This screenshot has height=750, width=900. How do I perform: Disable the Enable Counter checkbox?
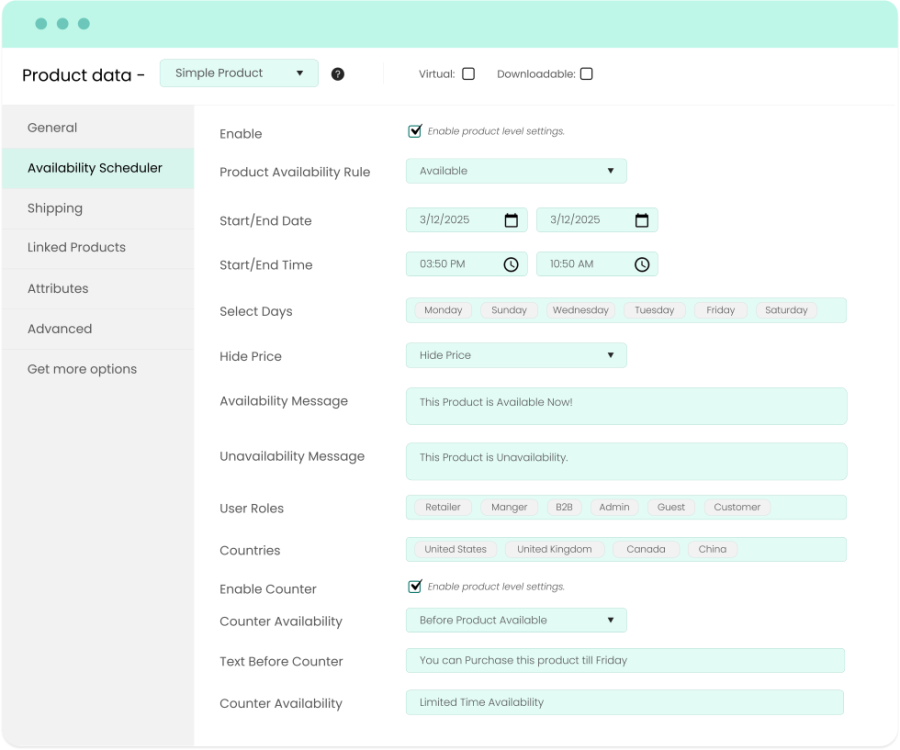[x=415, y=587]
